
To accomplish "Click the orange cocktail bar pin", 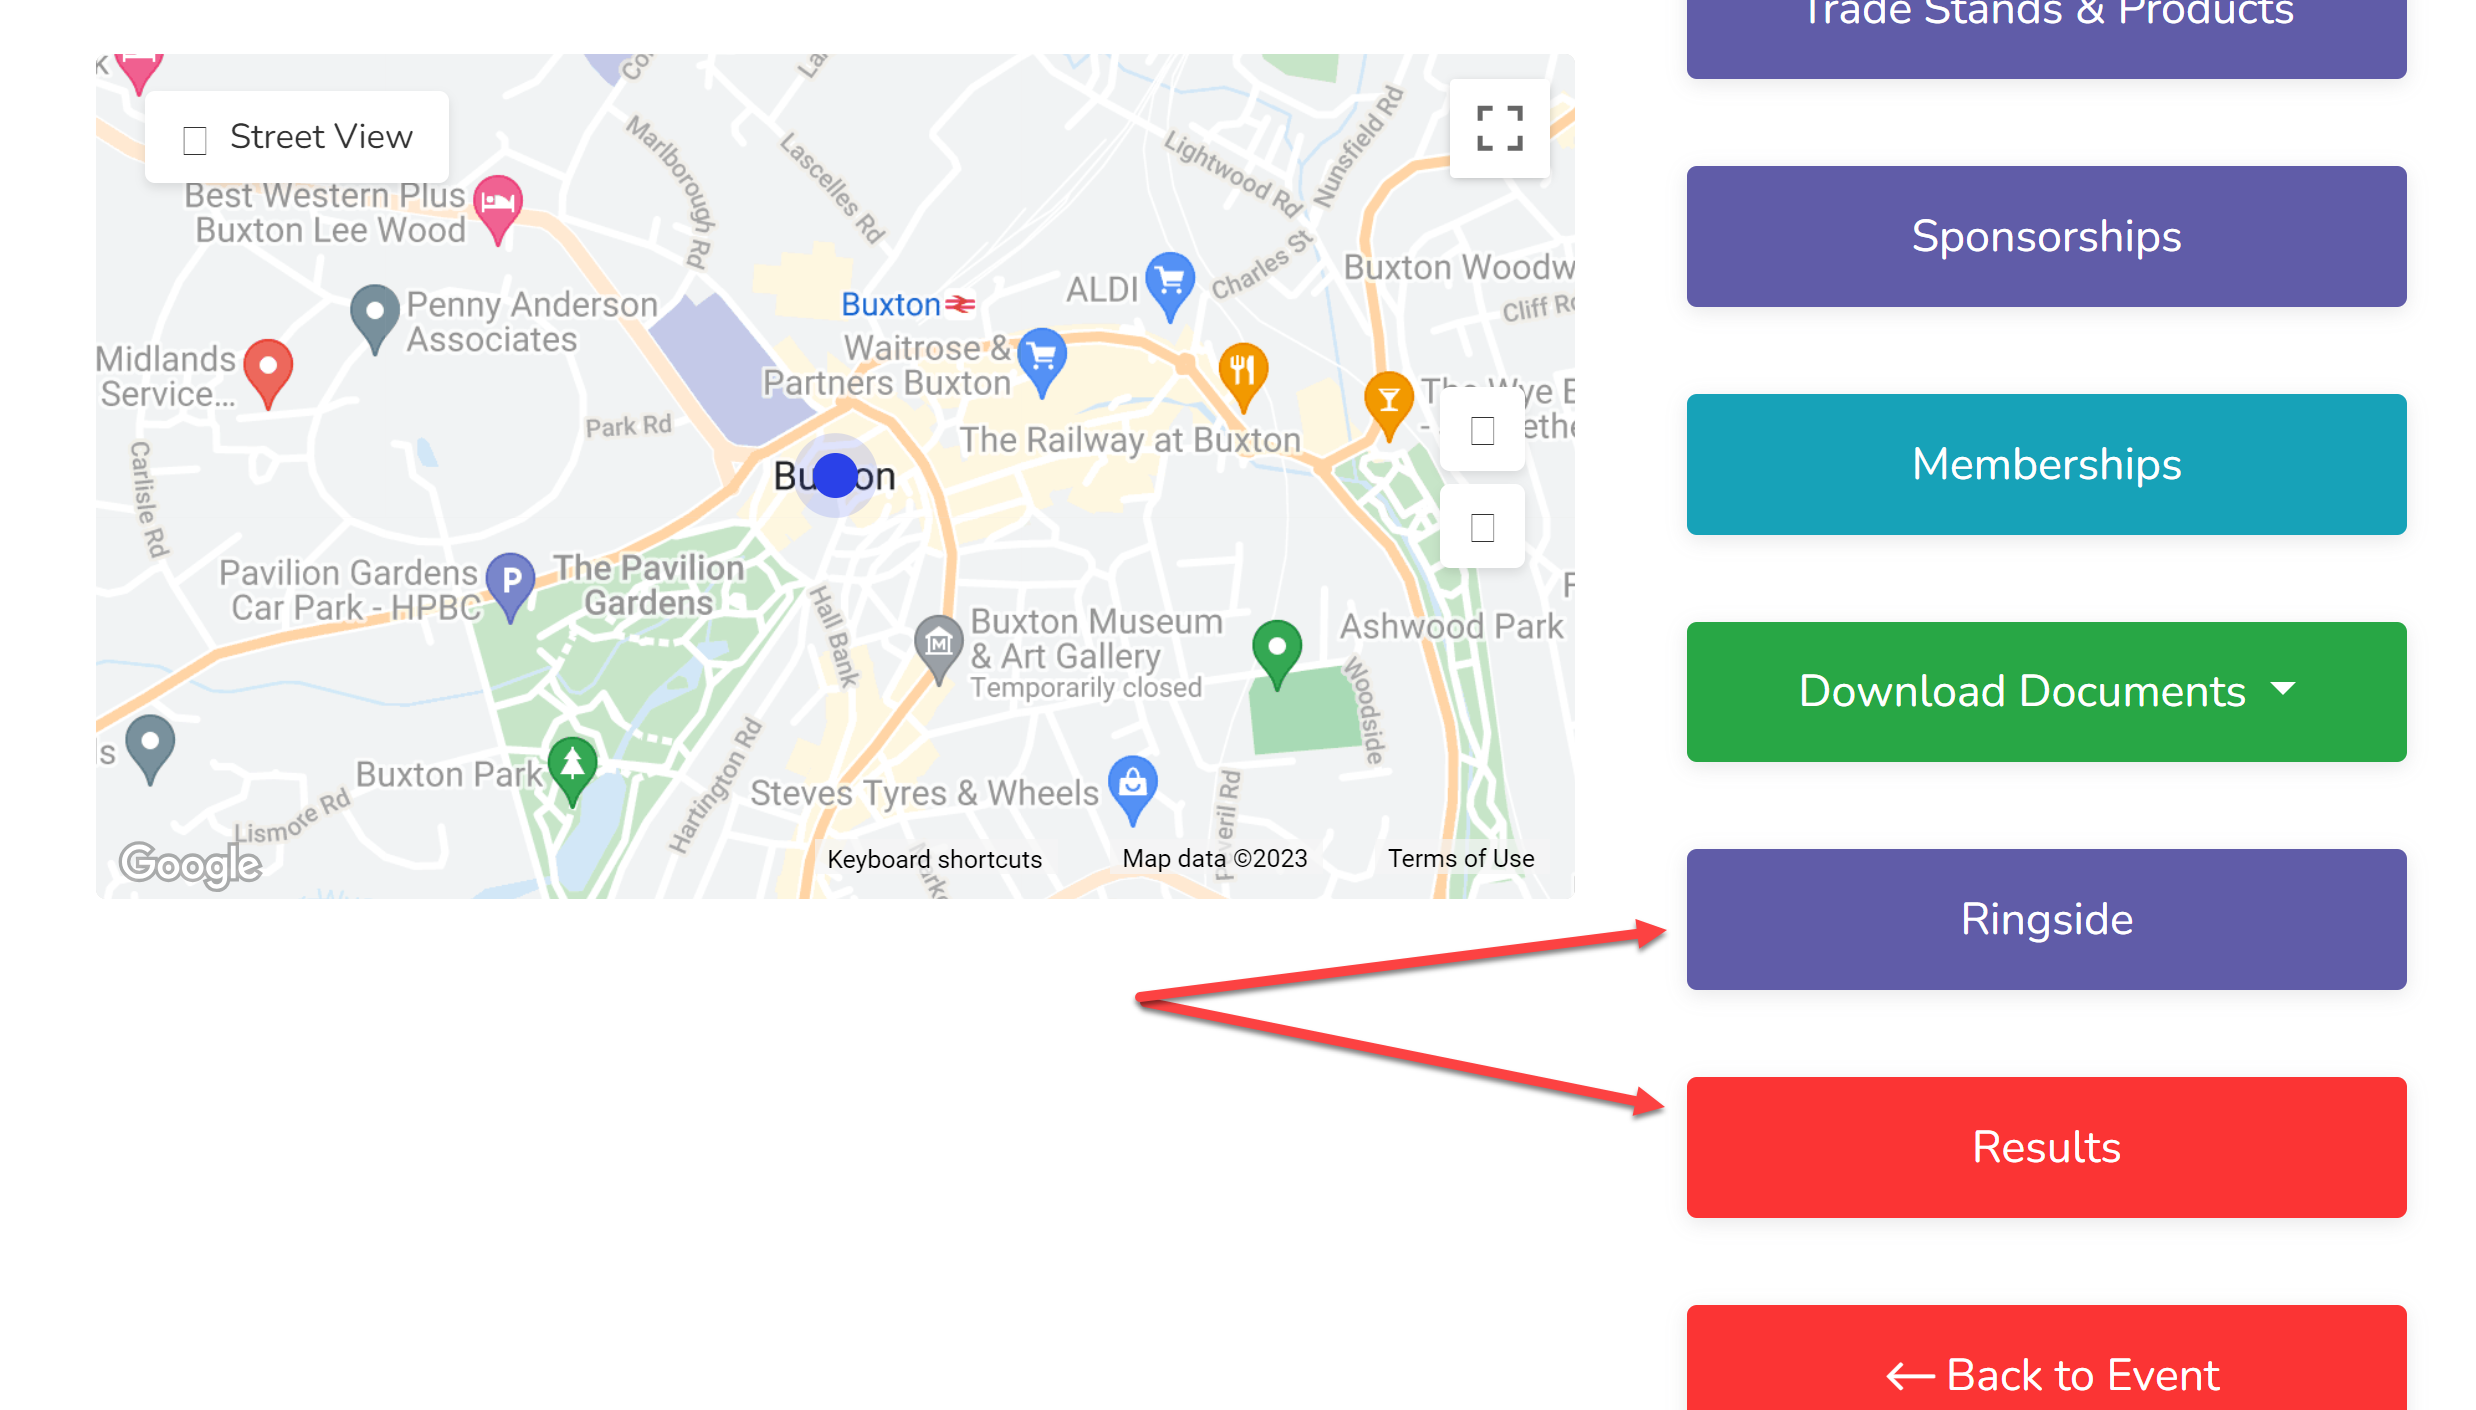I will pos(1389,405).
